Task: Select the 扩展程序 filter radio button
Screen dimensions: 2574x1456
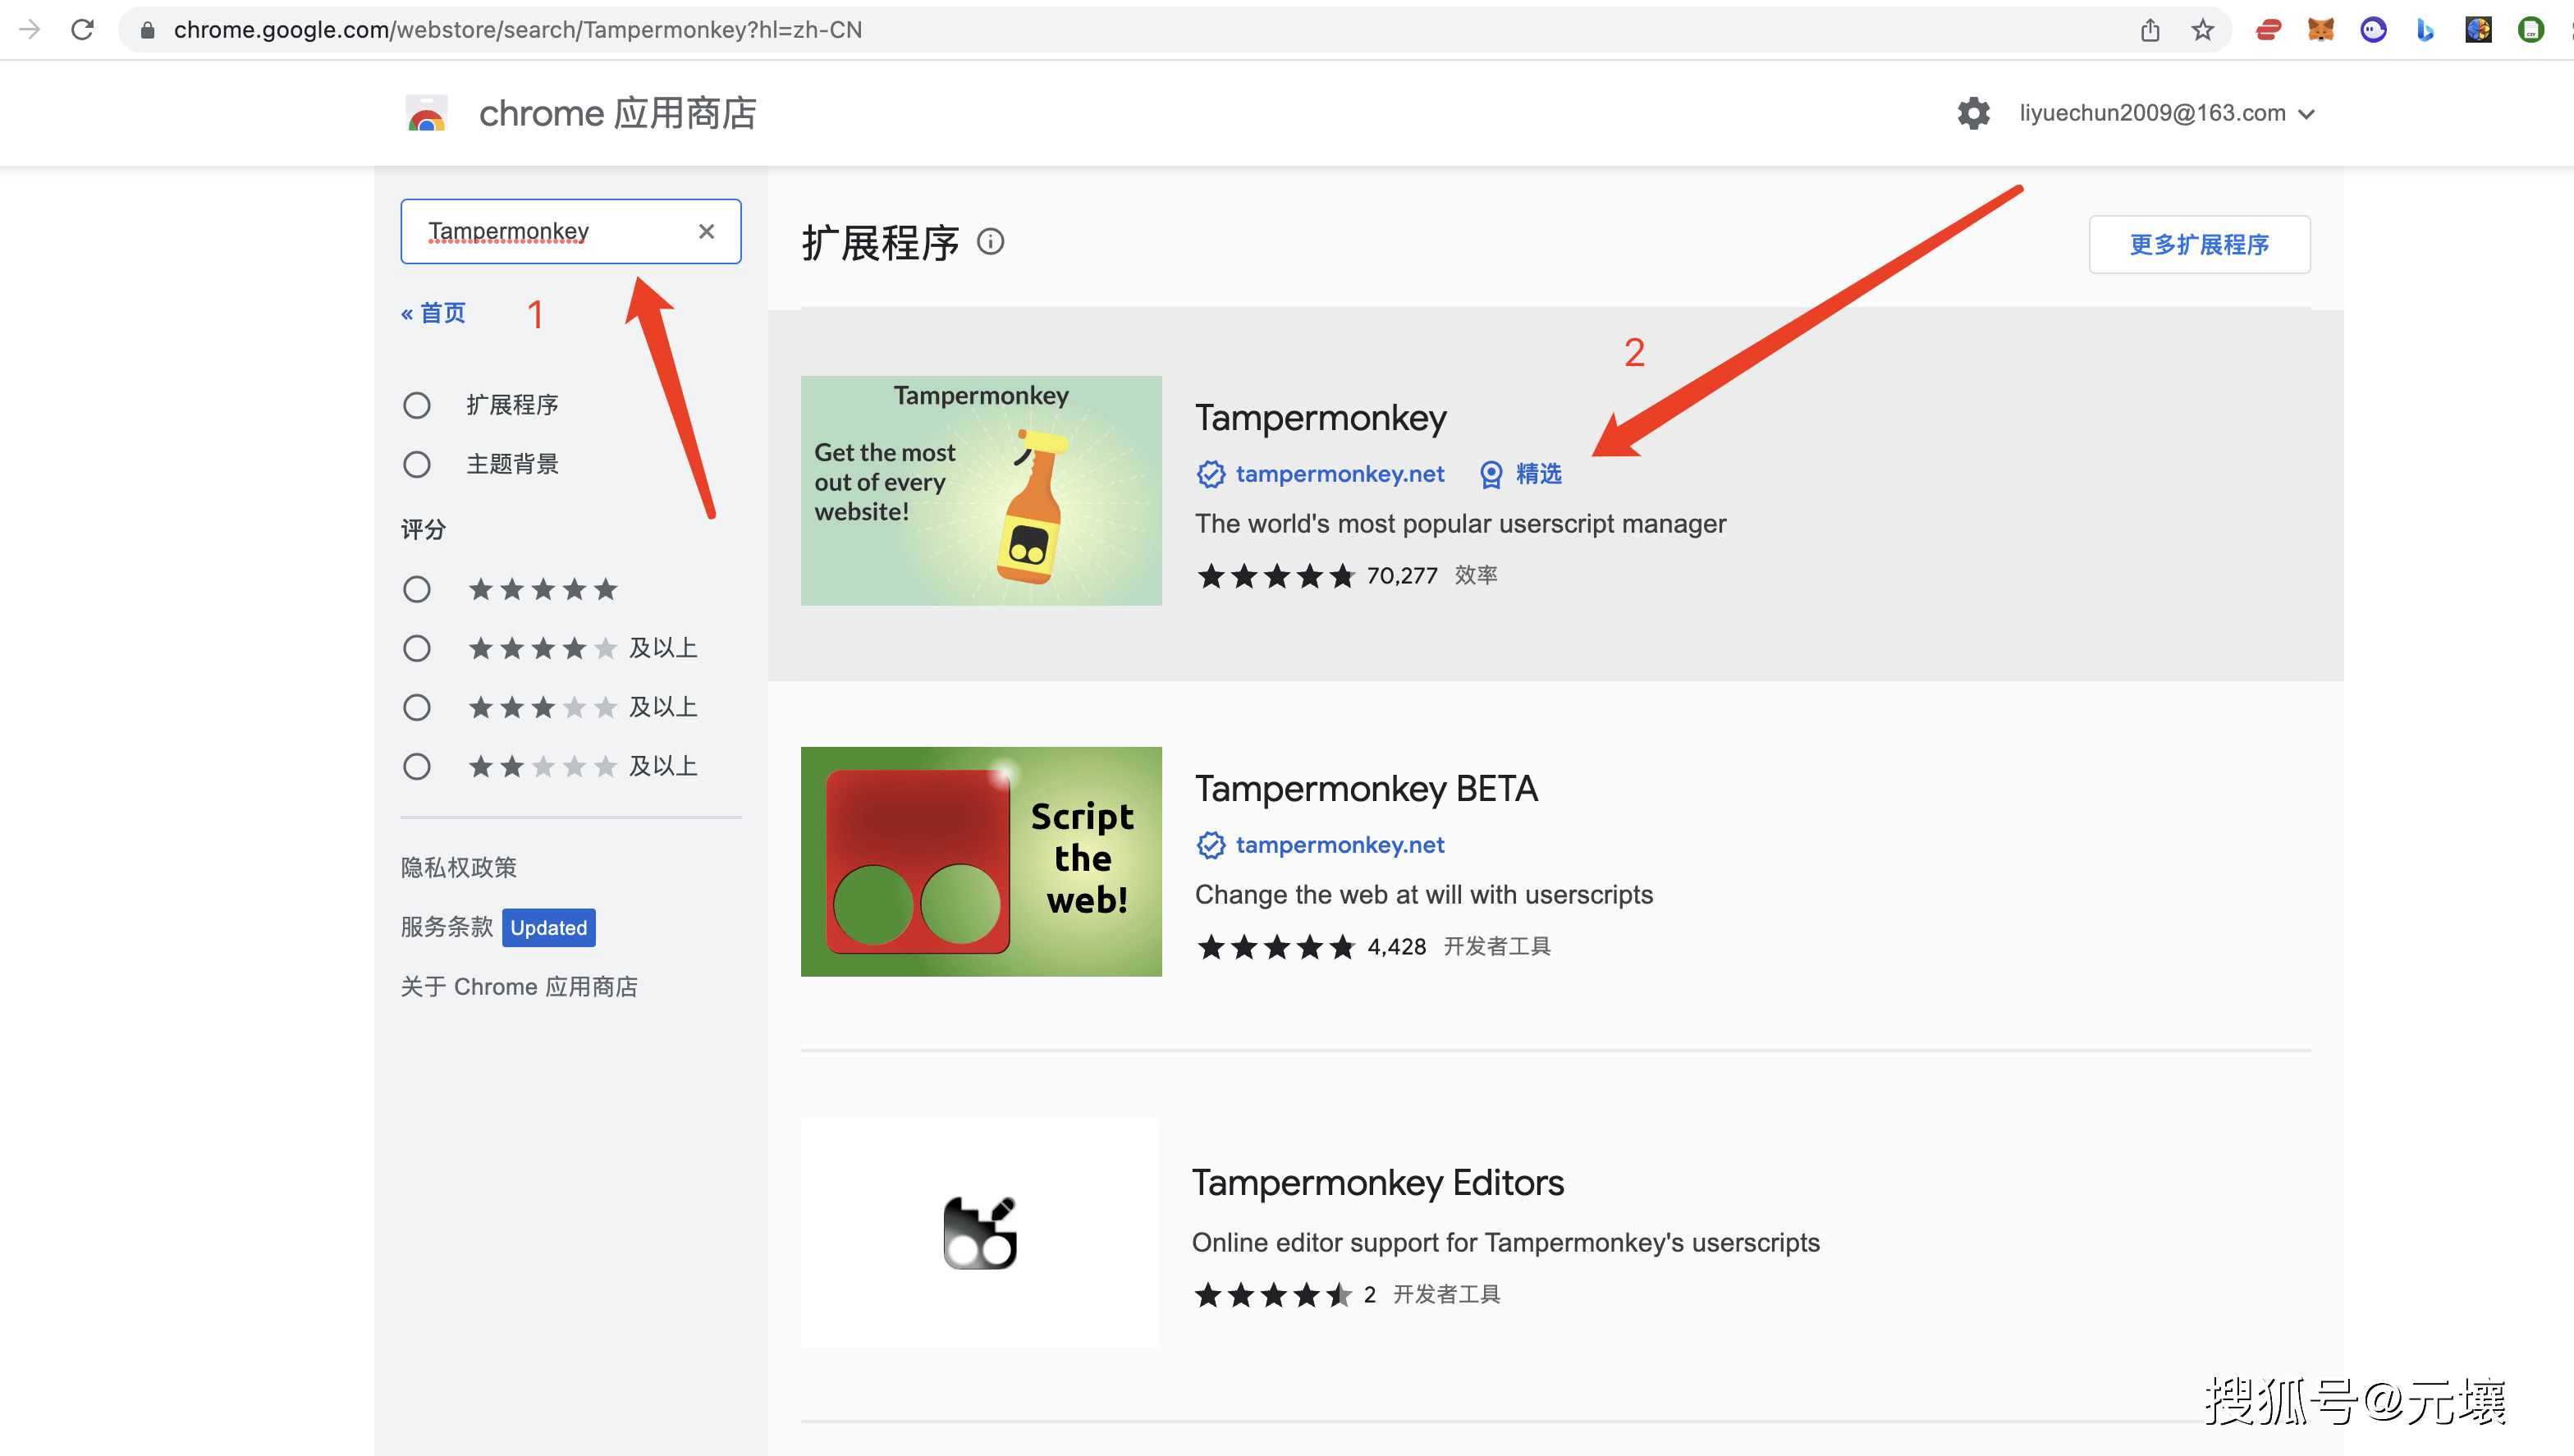Action: click(x=417, y=405)
